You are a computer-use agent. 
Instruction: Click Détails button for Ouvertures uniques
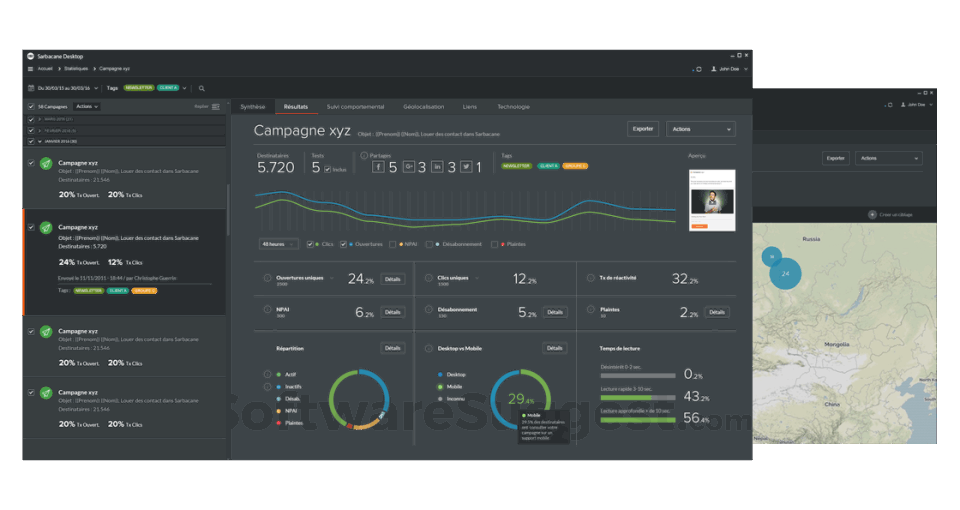pyautogui.click(x=392, y=279)
